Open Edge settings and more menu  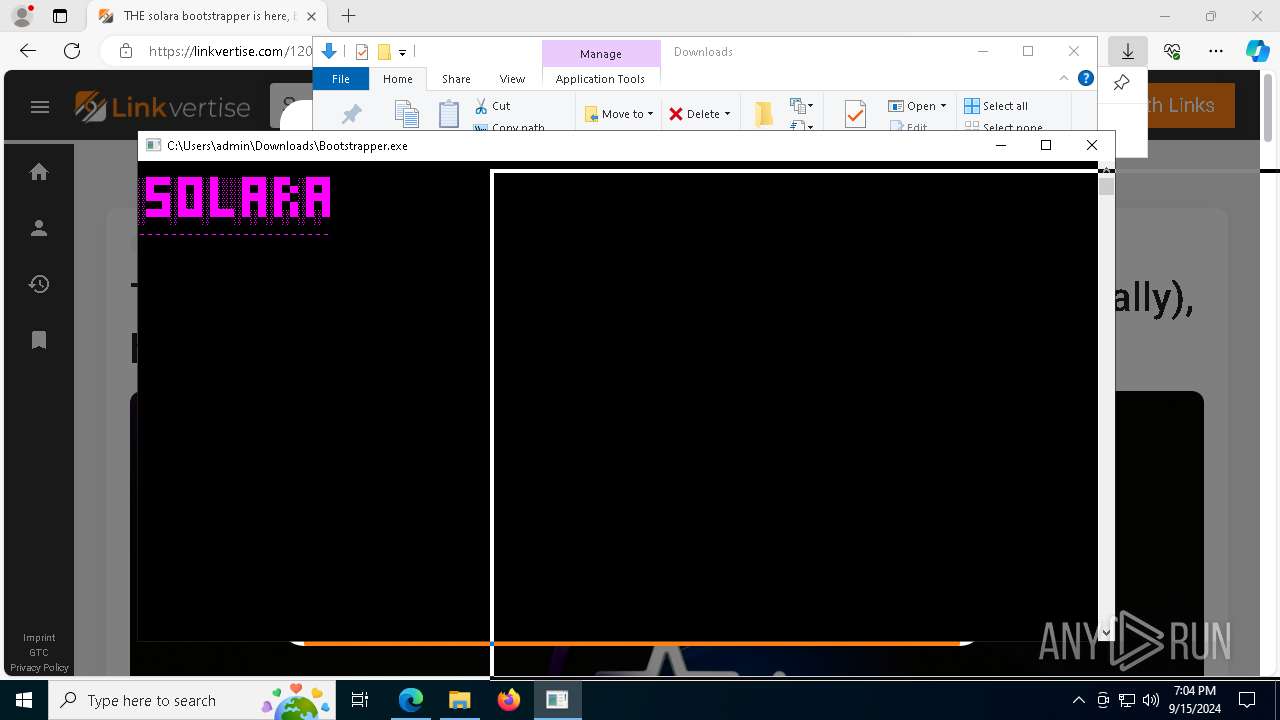(x=1216, y=51)
